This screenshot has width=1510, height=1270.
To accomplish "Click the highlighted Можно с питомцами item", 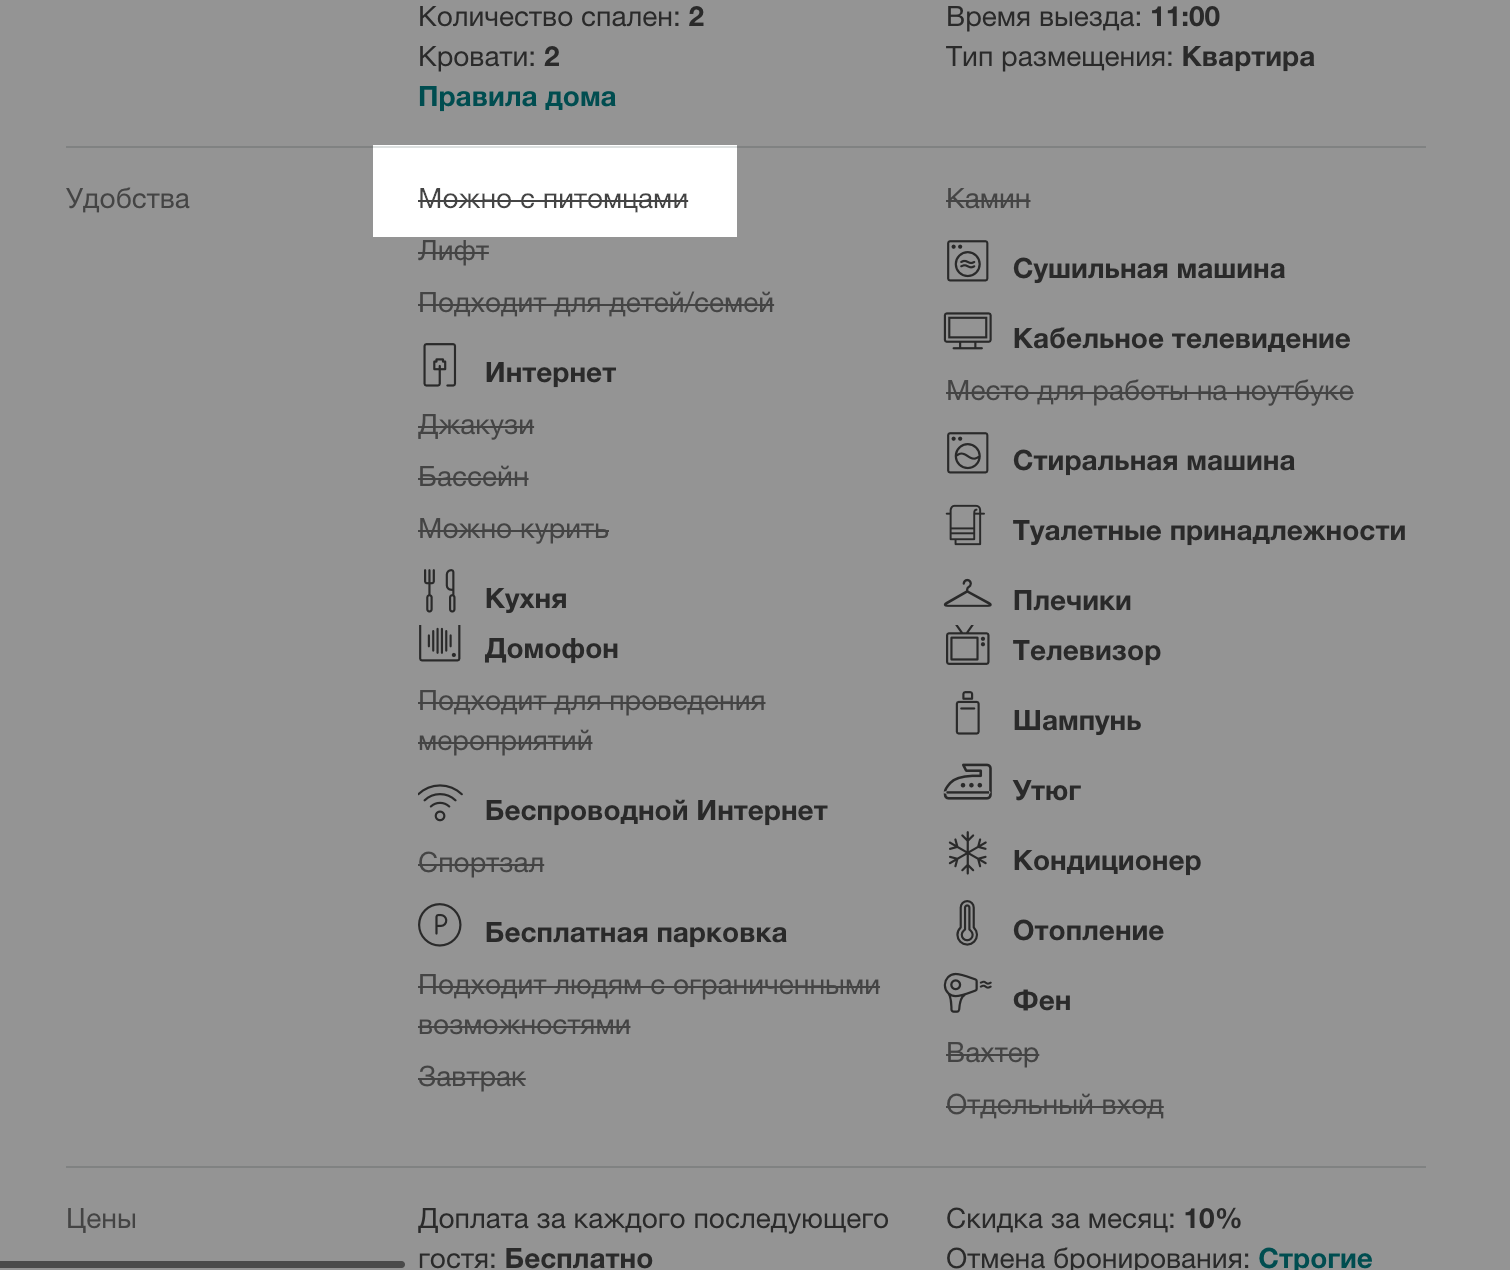I will point(553,199).
